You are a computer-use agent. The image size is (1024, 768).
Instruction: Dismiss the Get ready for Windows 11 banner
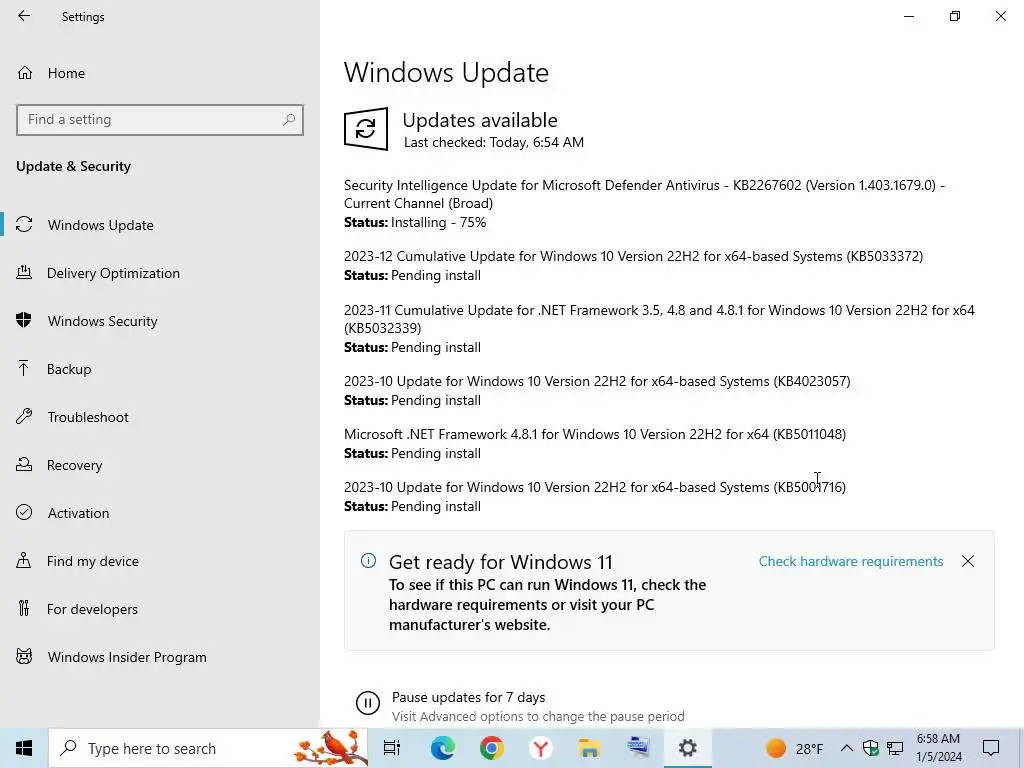tap(968, 561)
